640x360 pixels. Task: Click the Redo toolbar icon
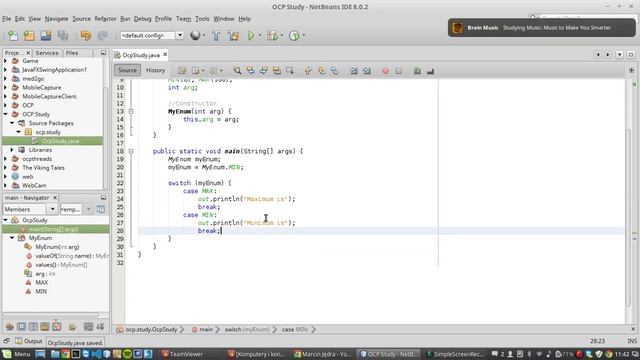pos(102,36)
